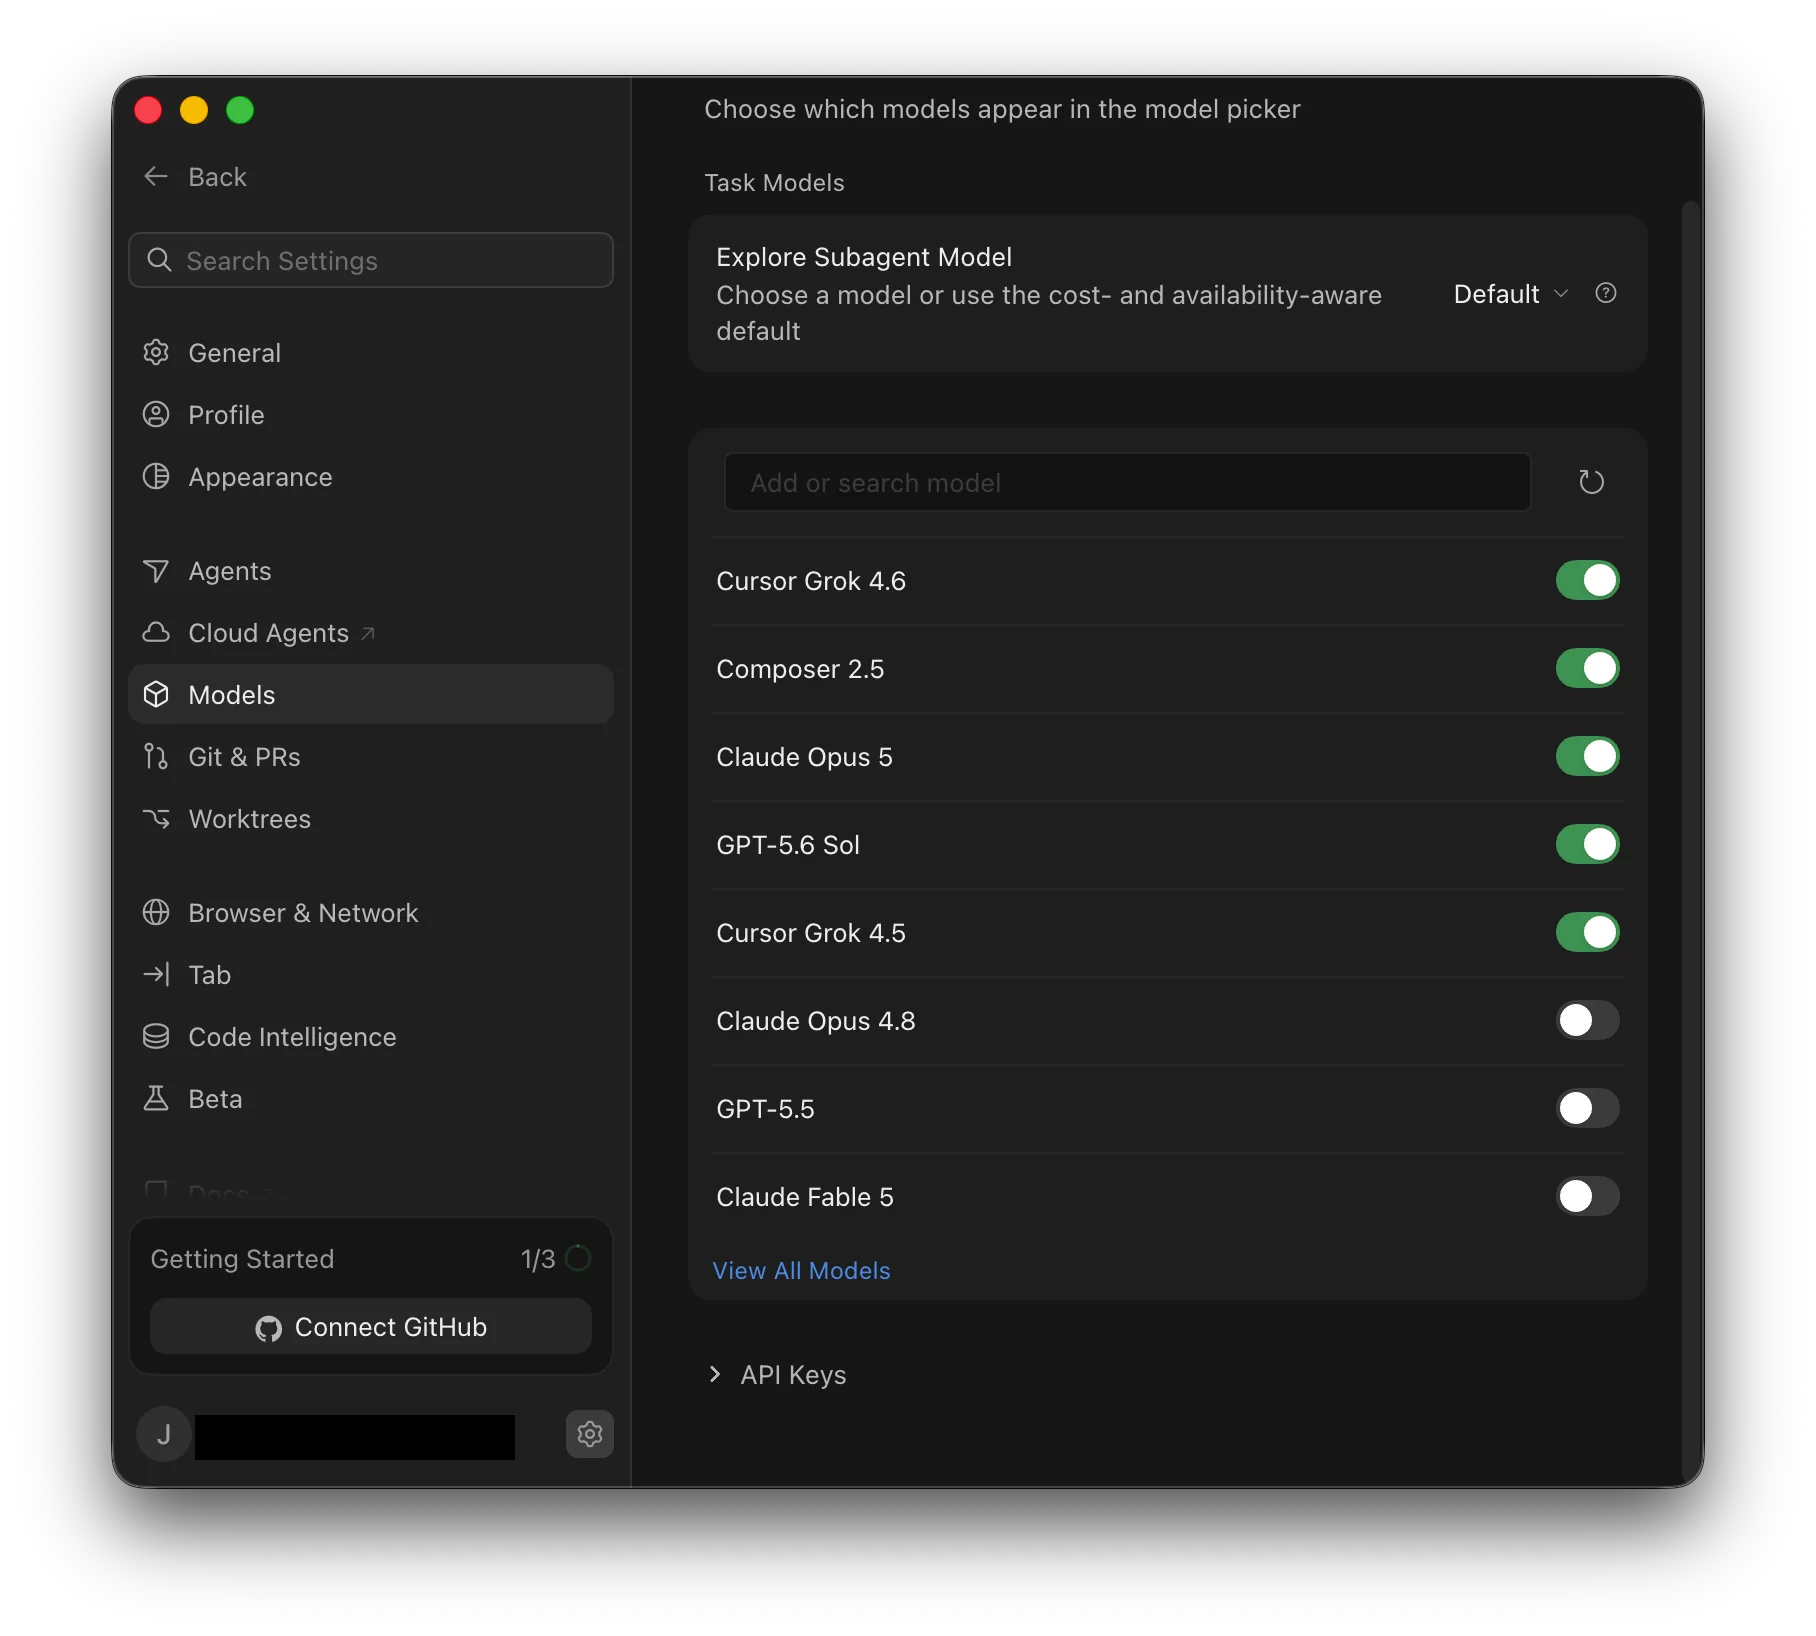
Task: Click the 1/3 progress count
Action: [538, 1259]
